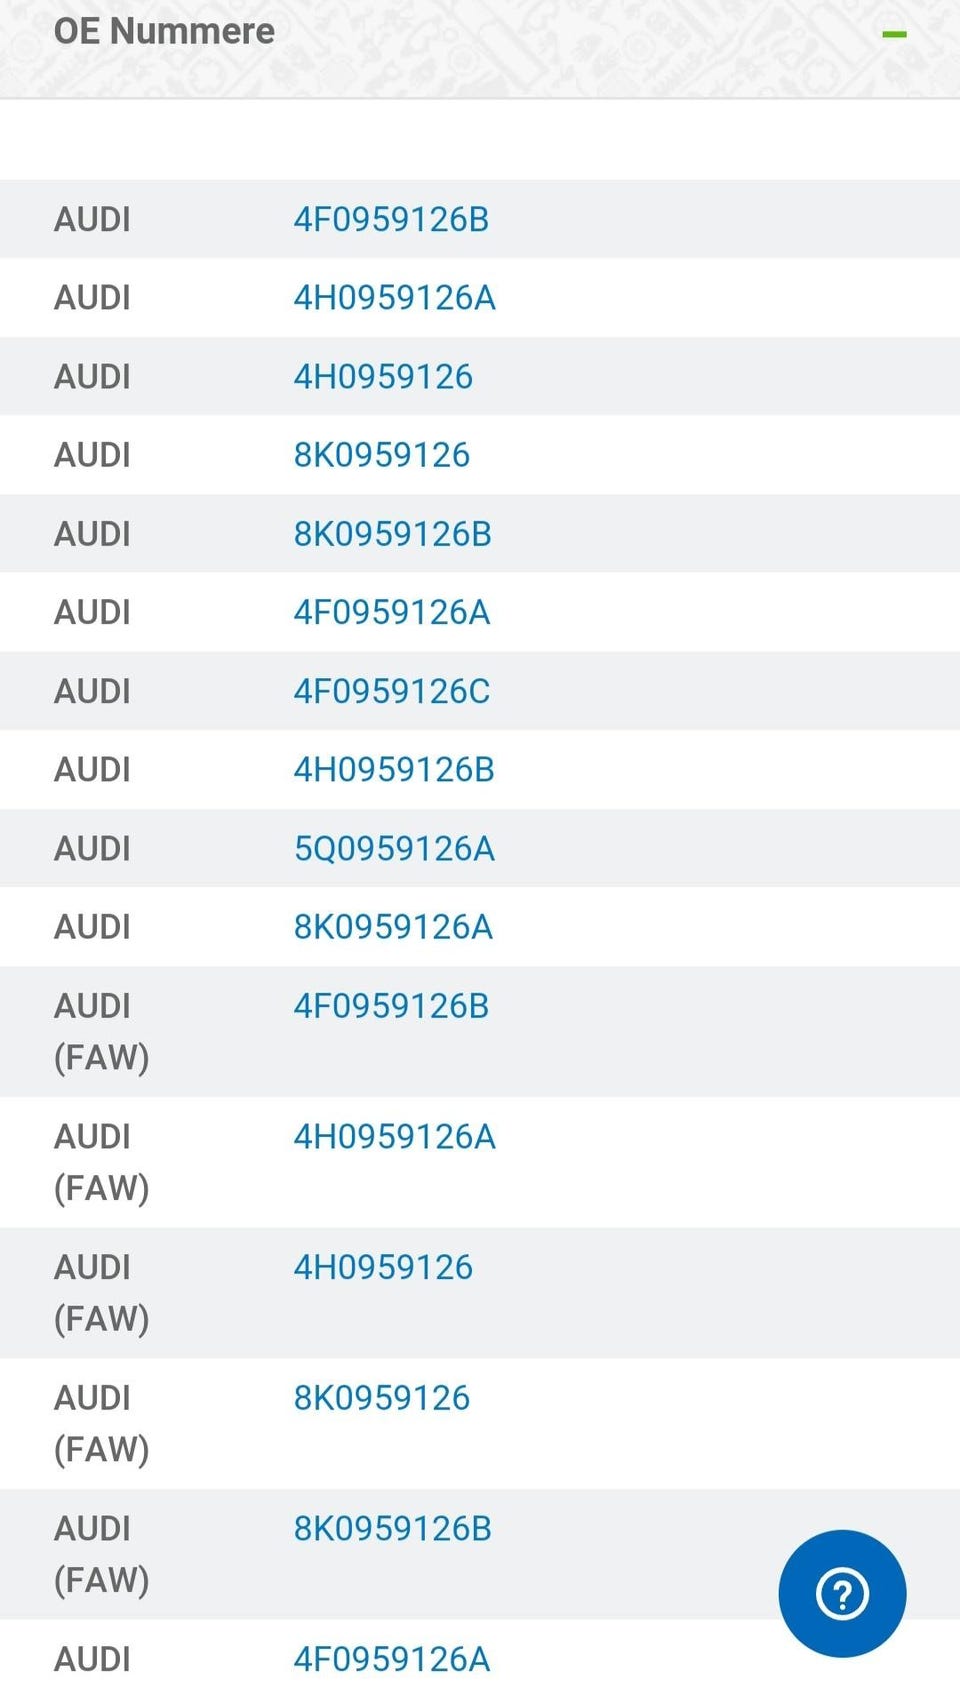The height and width of the screenshot is (1687, 960).
Task: Open AUDI (FAW) 4F0959126B link
Action: (391, 1005)
